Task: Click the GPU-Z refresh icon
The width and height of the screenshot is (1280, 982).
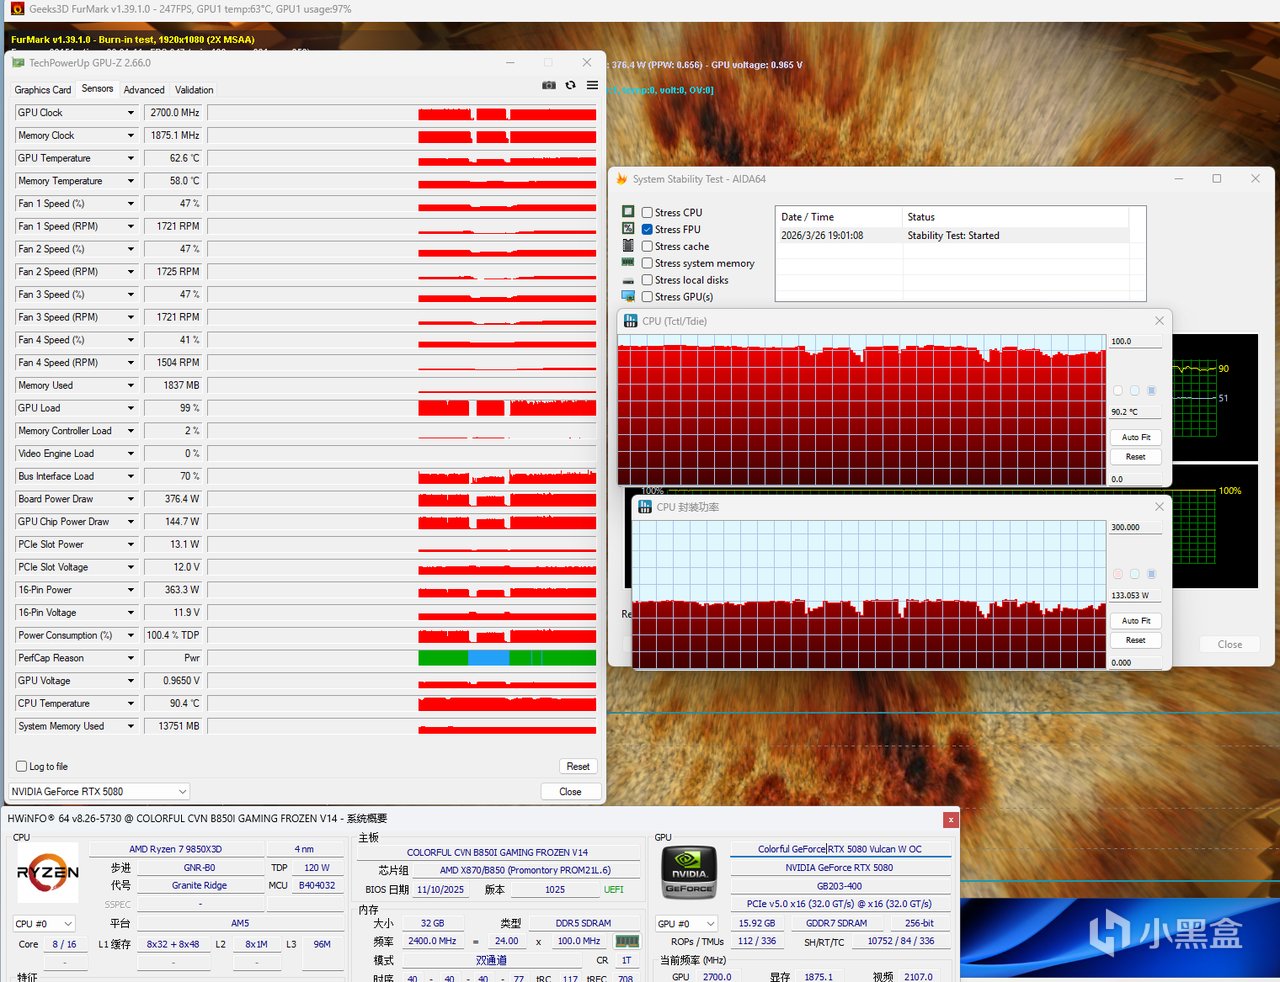Action: (571, 86)
